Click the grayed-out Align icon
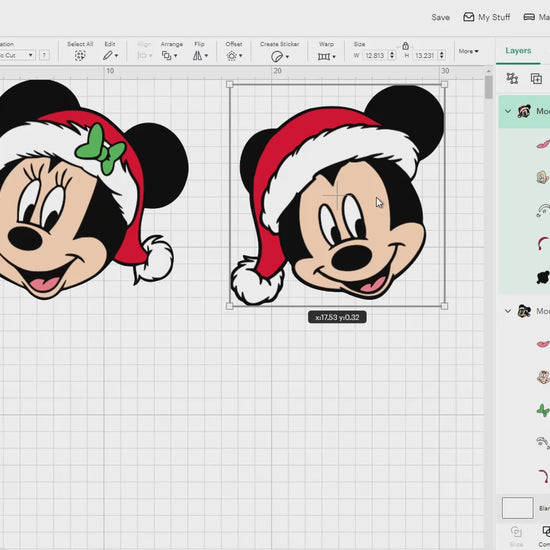Viewport: 550px width, 550px height. [142, 55]
